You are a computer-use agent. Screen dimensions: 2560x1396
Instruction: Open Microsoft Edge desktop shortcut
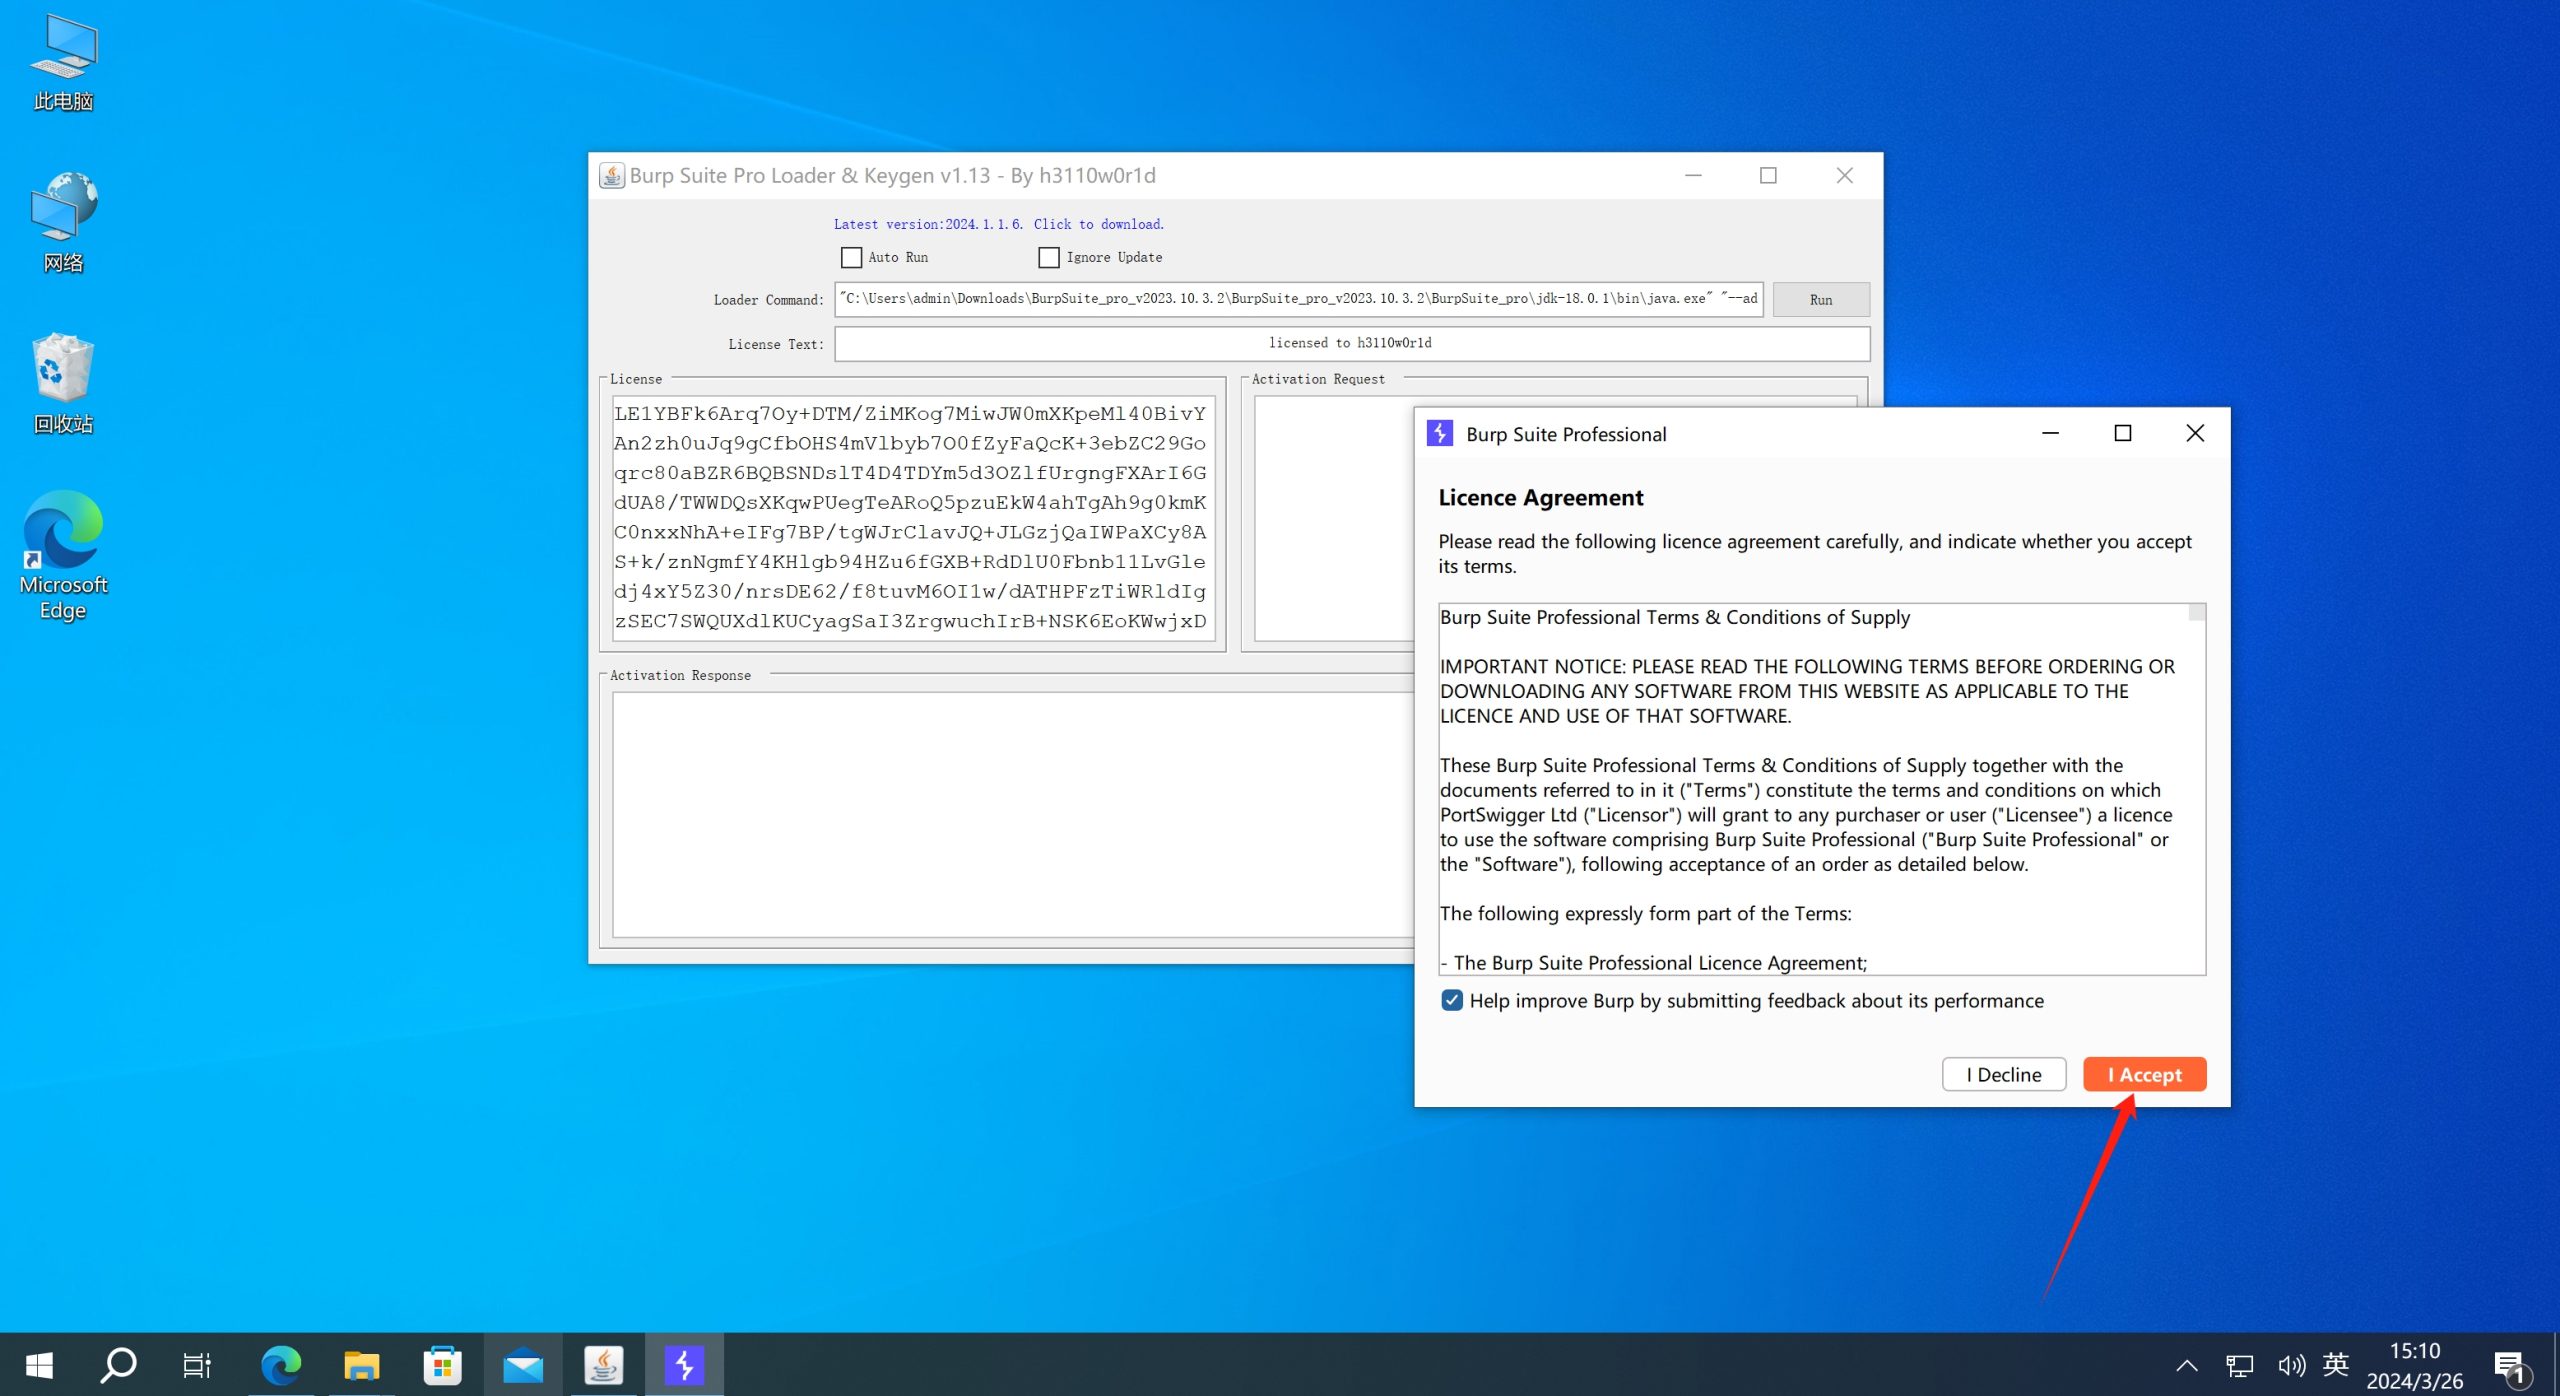(x=63, y=556)
